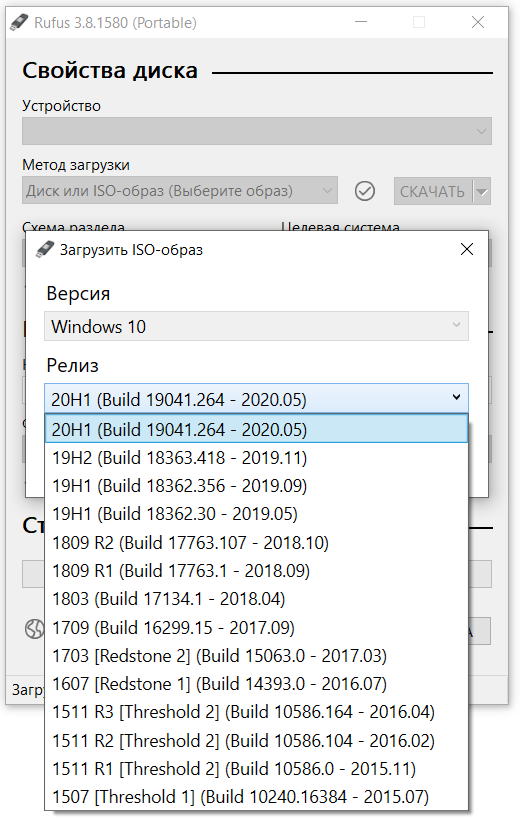The image size is (520, 818).
Task: Open the Устройство device dropdown
Action: (x=257, y=131)
